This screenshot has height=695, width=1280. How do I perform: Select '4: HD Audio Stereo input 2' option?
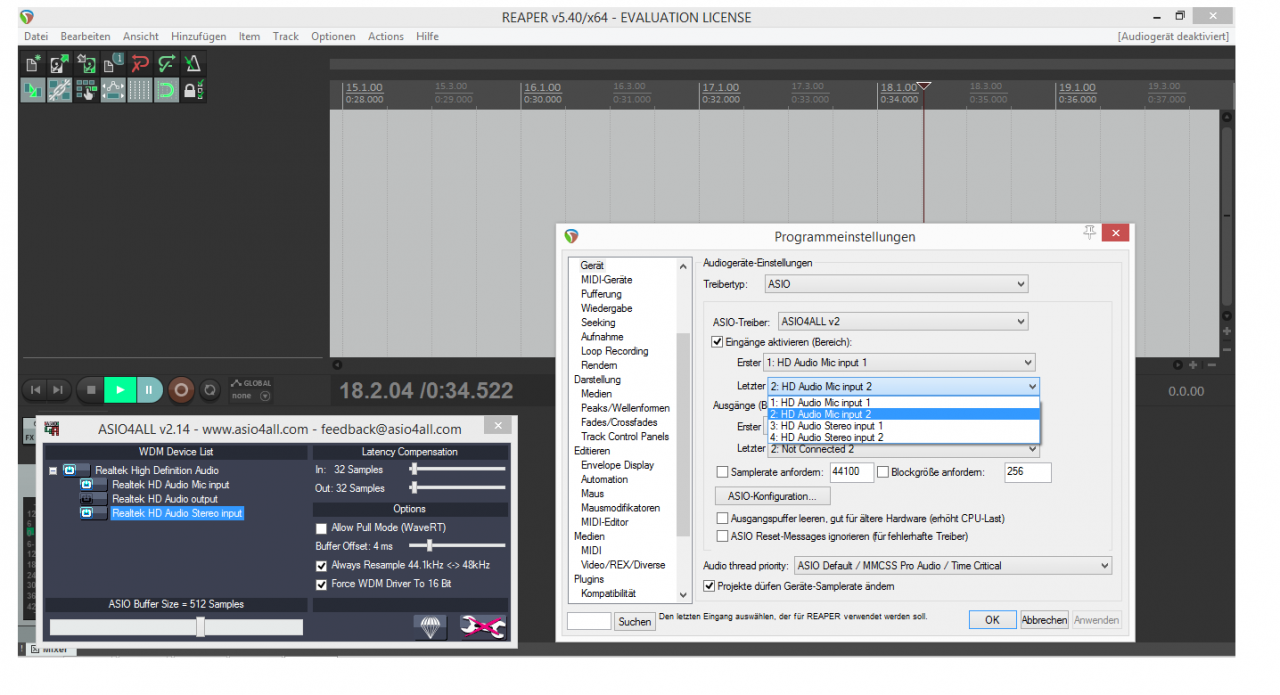click(x=904, y=438)
